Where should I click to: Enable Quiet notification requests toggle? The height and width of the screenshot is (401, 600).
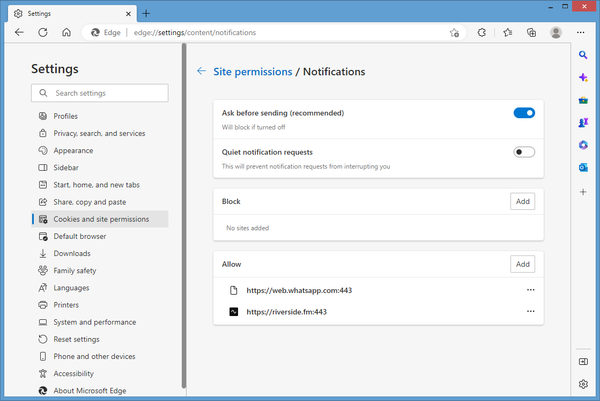click(524, 152)
